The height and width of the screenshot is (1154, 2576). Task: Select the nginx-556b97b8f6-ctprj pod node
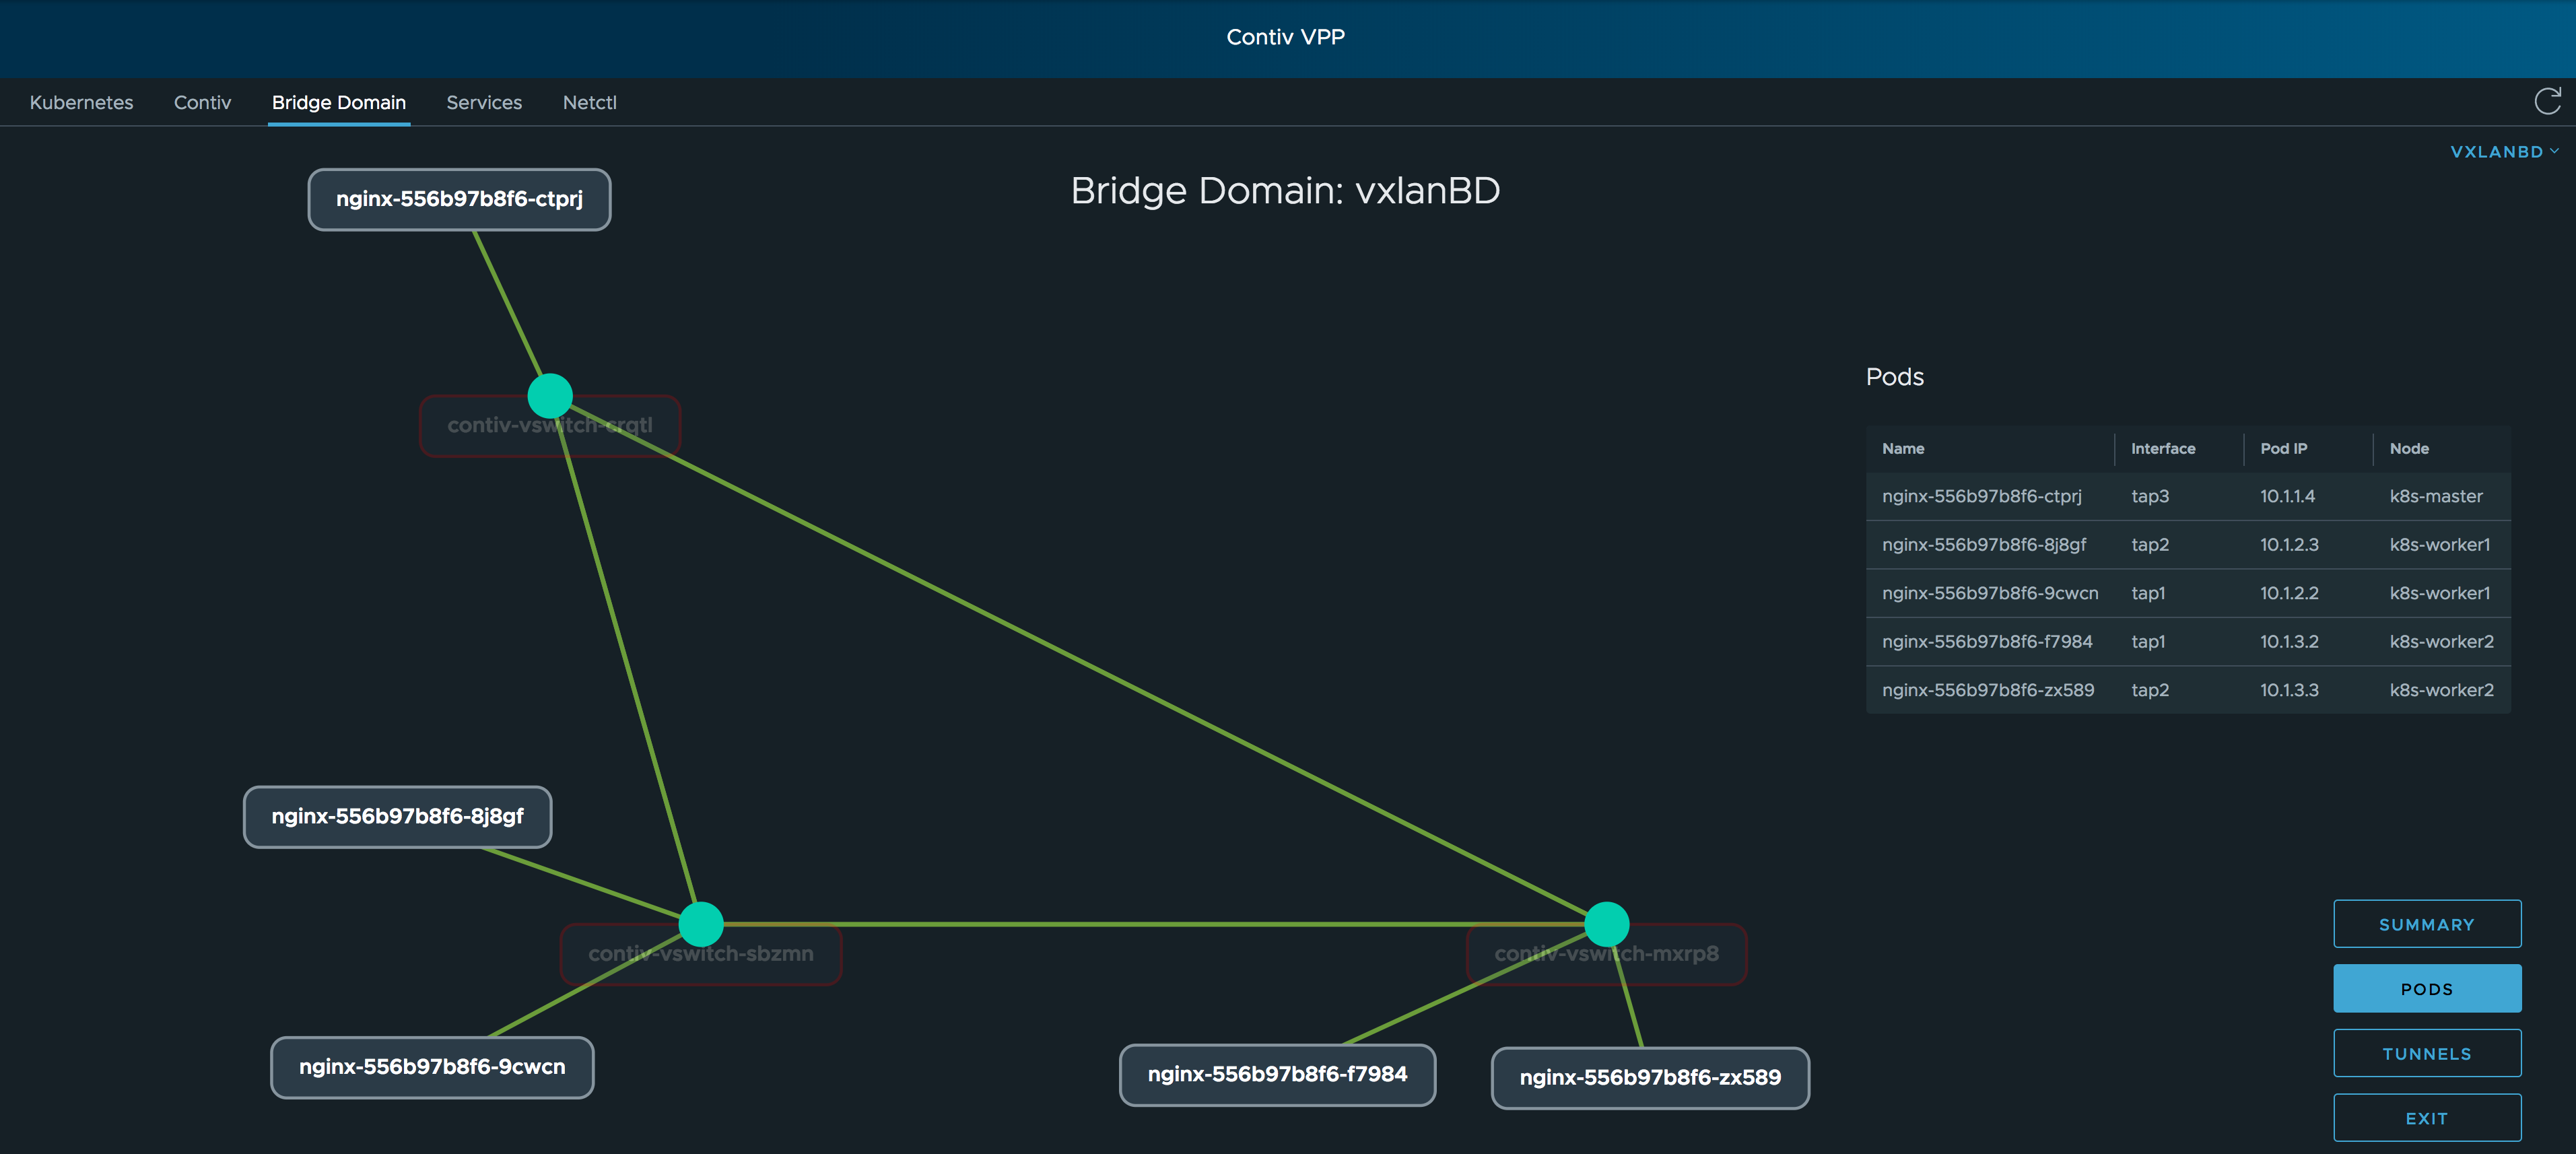[459, 199]
